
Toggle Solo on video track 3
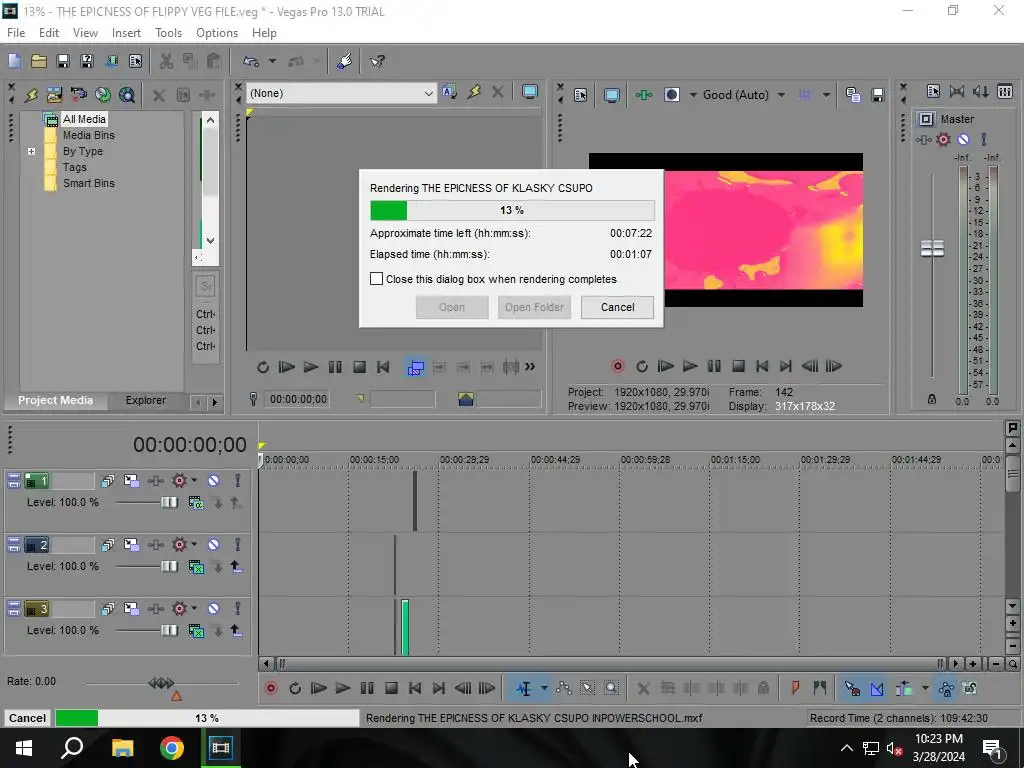(x=238, y=609)
